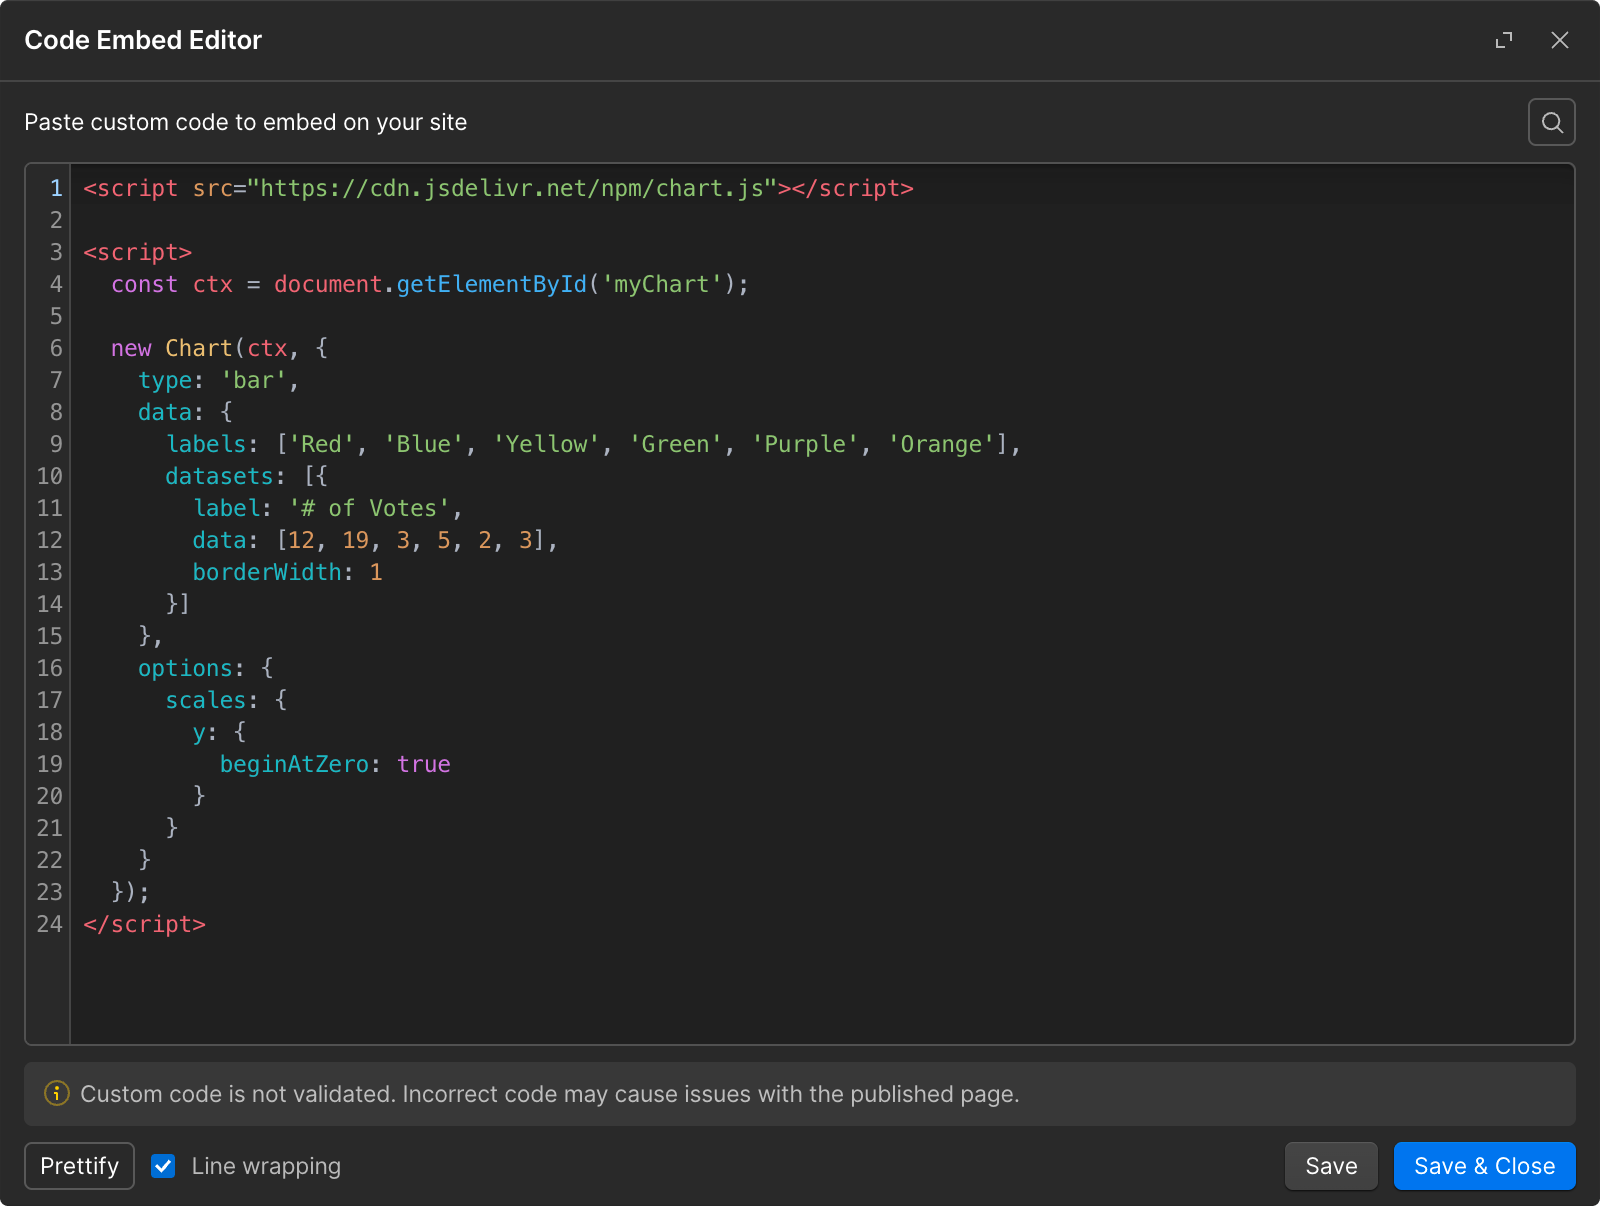Click the info icon in the warning banner

coord(57,1094)
